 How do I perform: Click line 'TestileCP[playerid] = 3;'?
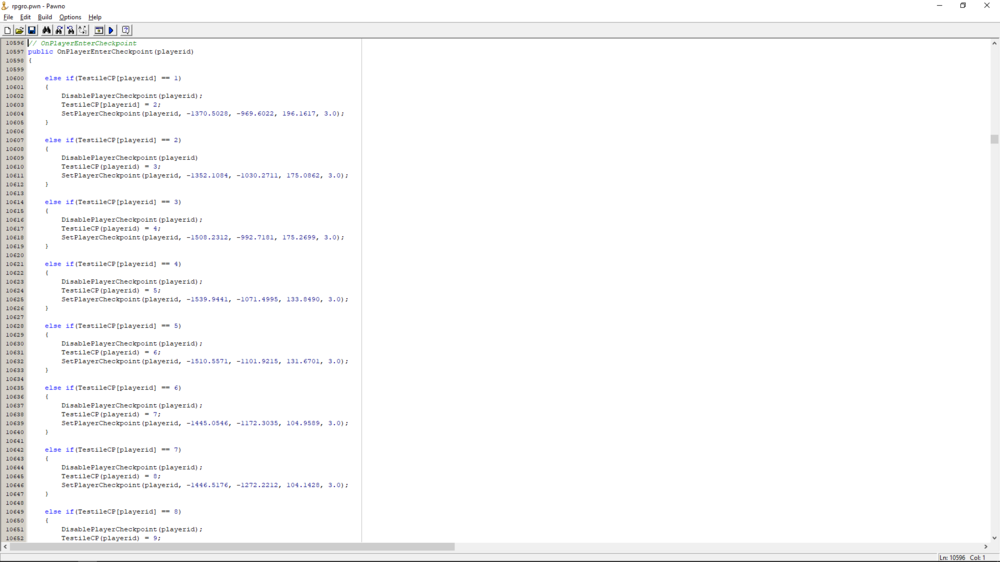pyautogui.click(x=111, y=166)
